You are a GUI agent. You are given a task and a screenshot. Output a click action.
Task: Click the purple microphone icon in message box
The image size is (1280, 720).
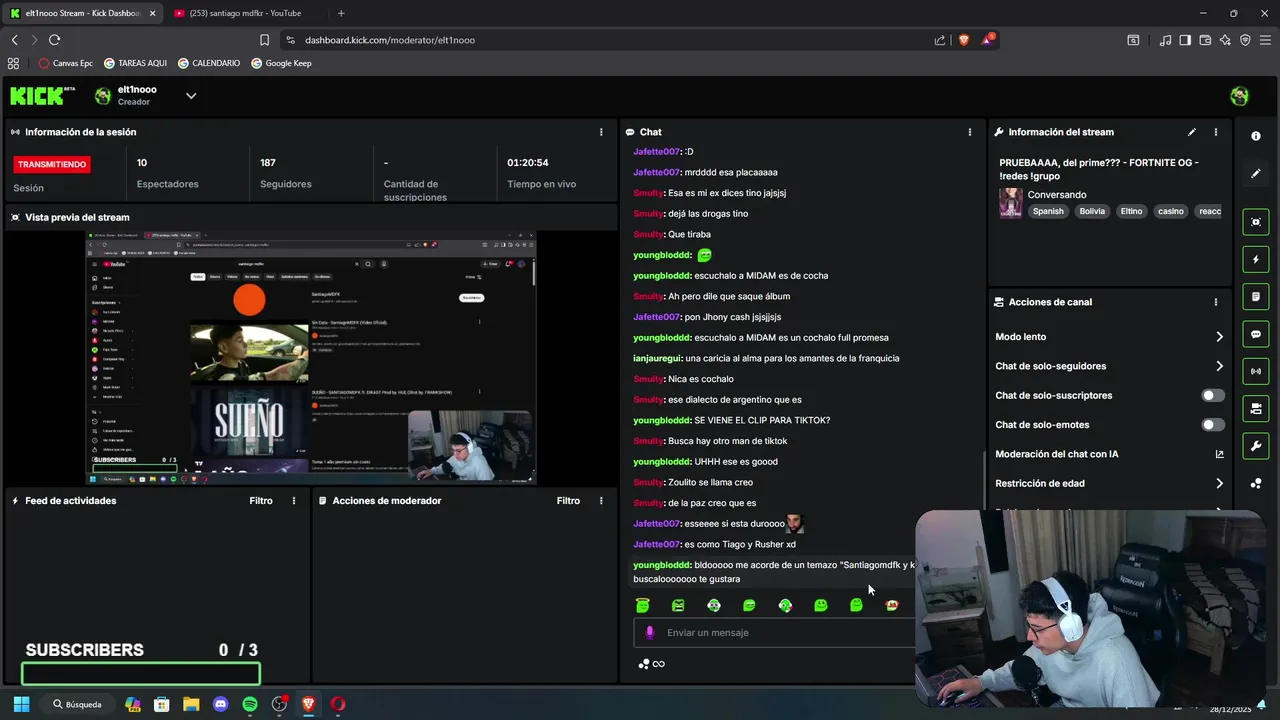click(650, 632)
